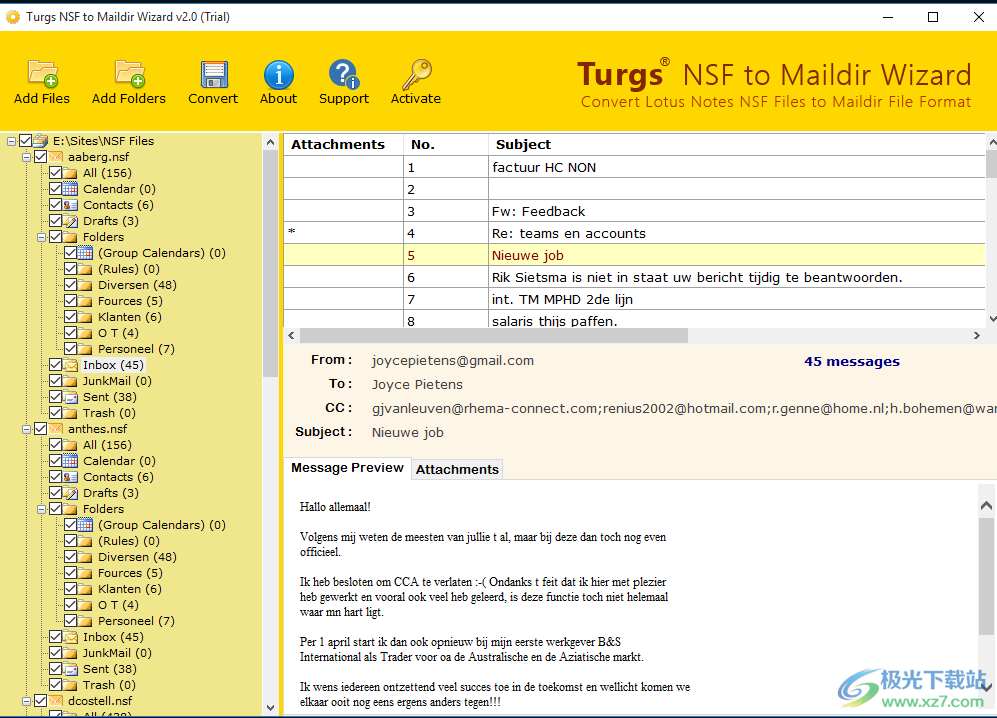Select the Fources (5) folder under aaberg.nsf
Screen dimensions: 997x718
tap(130, 301)
